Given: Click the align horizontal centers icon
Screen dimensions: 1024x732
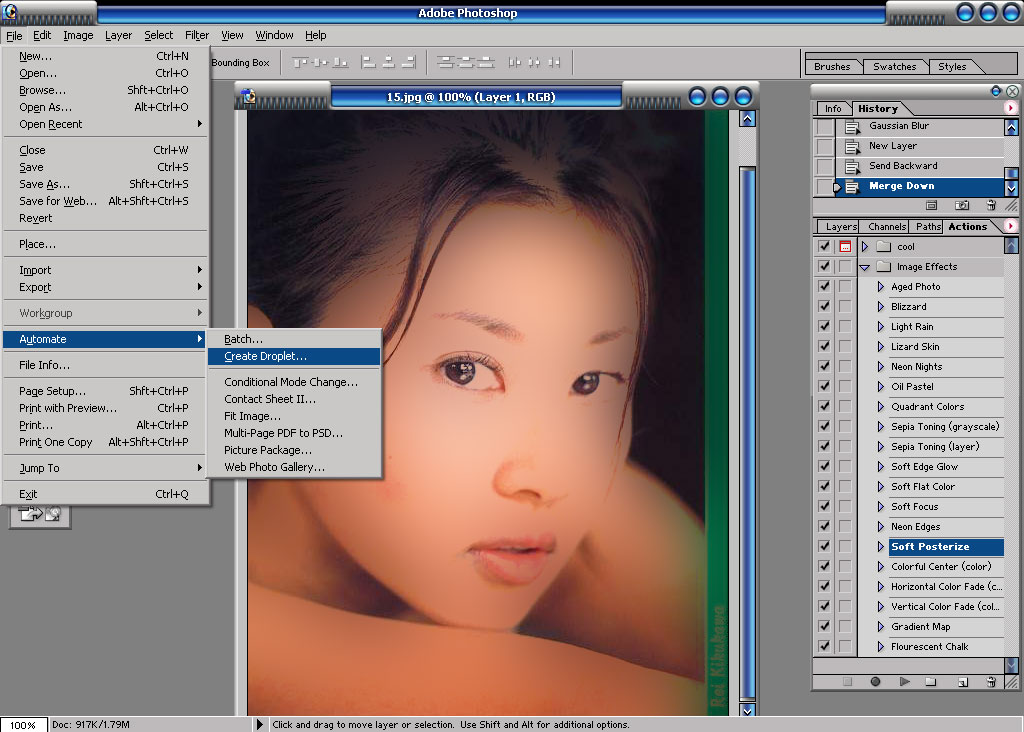Looking at the screenshot, I should 389,63.
